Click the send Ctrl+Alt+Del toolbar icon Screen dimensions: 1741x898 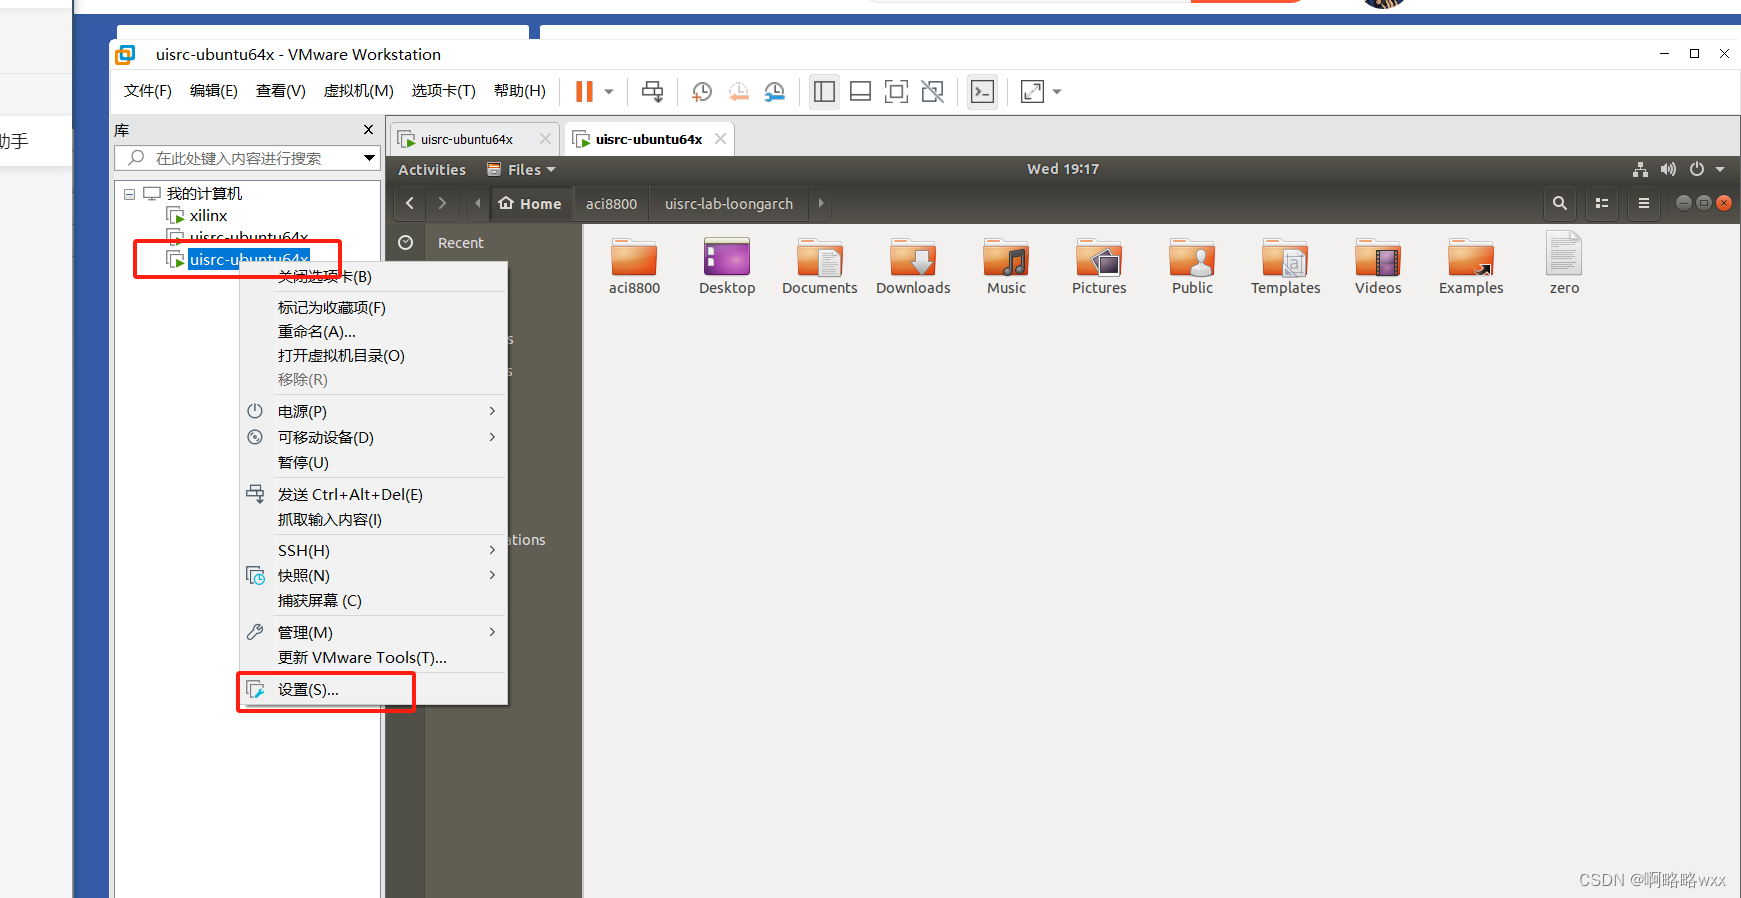[x=652, y=92]
